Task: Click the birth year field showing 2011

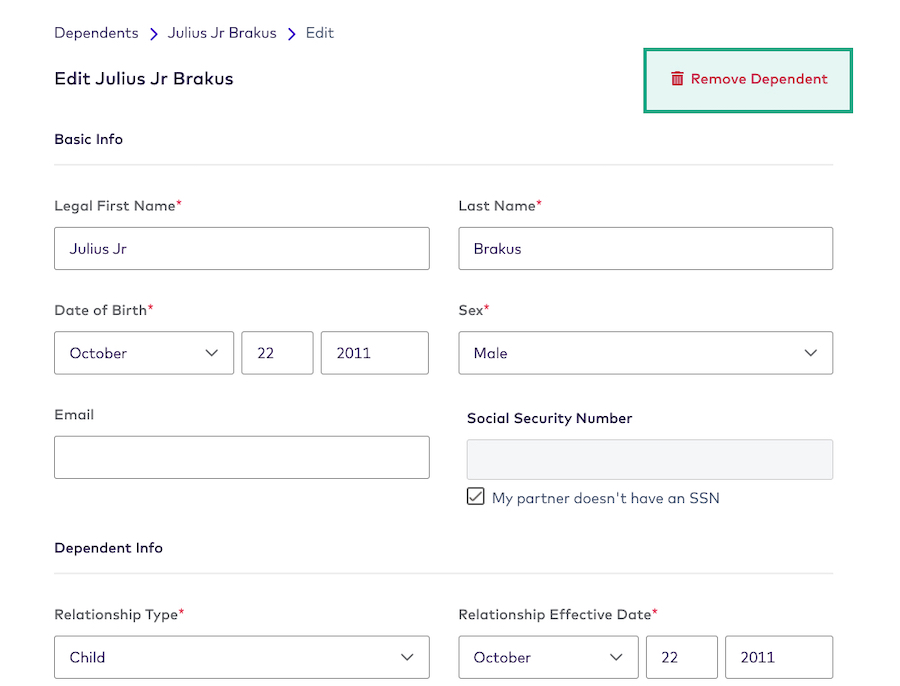Action: pos(374,353)
